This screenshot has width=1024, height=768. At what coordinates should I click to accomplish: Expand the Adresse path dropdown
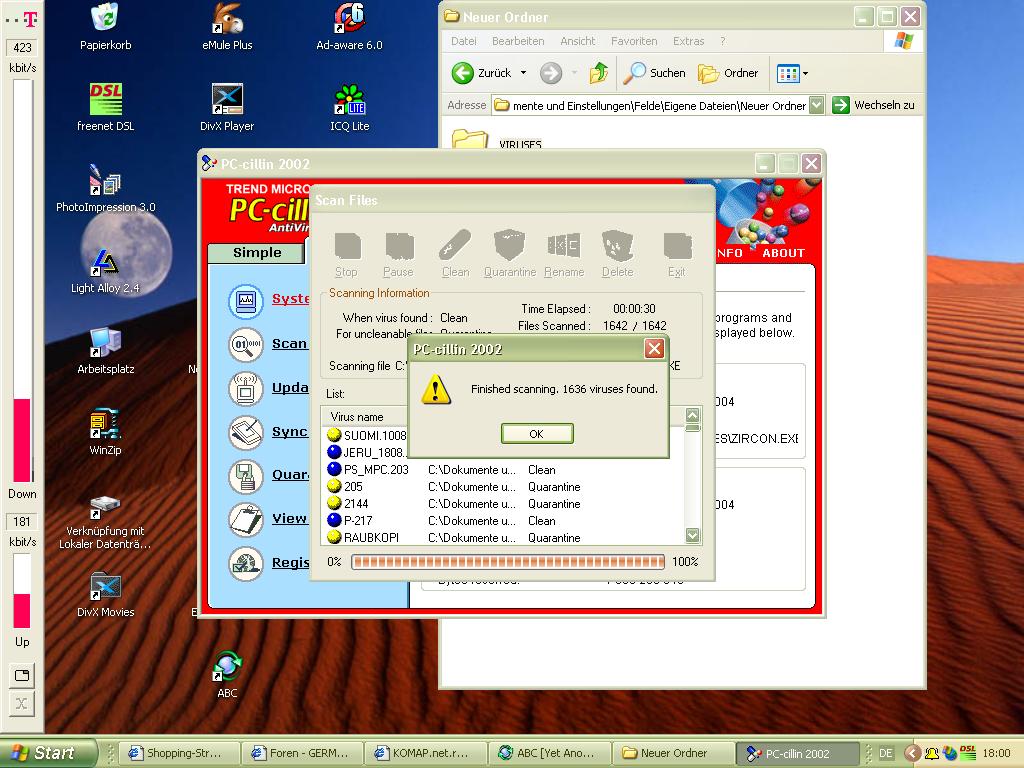click(816, 105)
